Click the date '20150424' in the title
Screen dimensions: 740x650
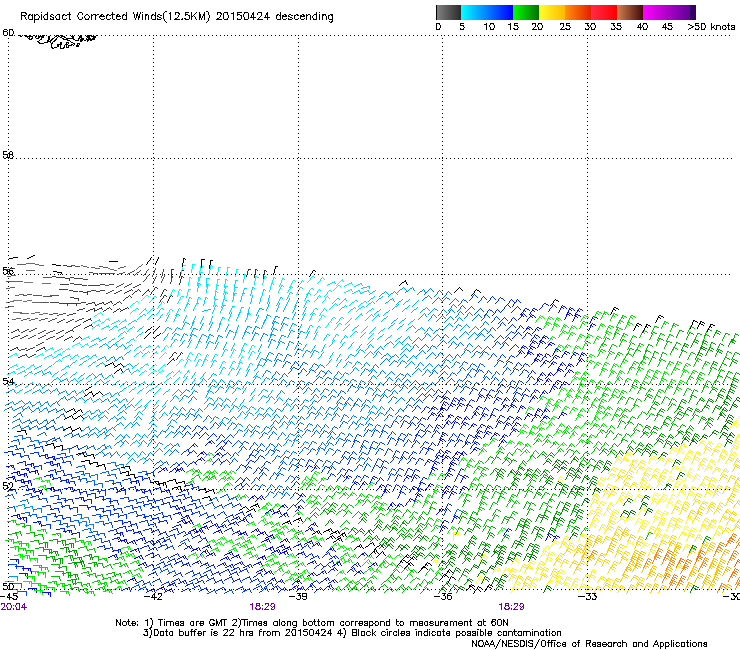point(243,16)
